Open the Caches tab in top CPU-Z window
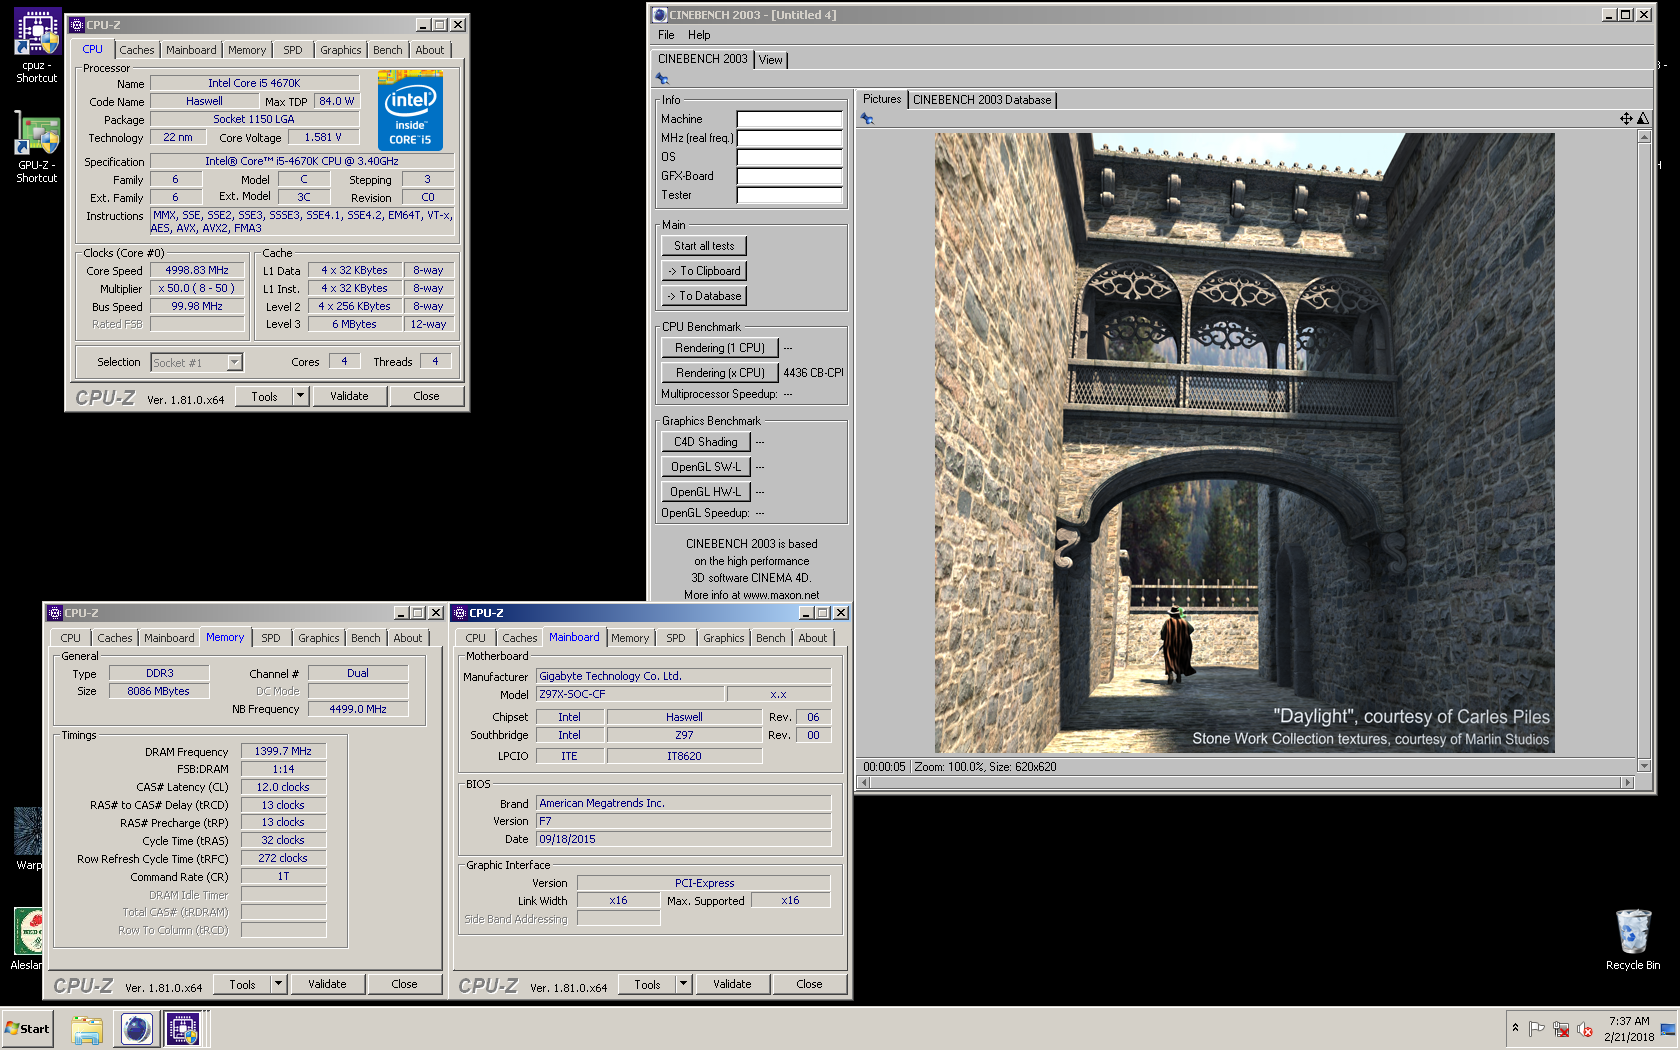The width and height of the screenshot is (1680, 1050). click(x=137, y=50)
